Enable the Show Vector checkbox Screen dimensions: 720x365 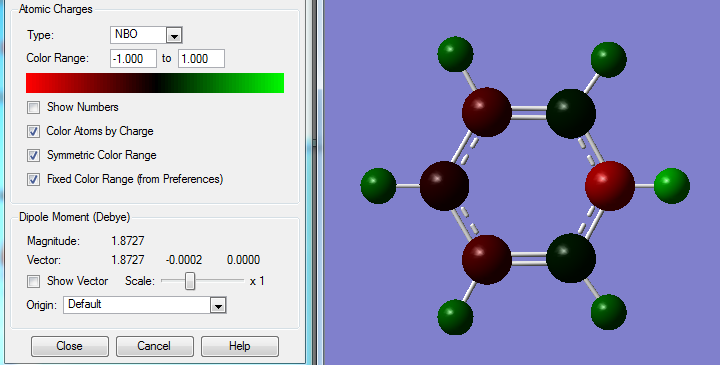coord(34,281)
